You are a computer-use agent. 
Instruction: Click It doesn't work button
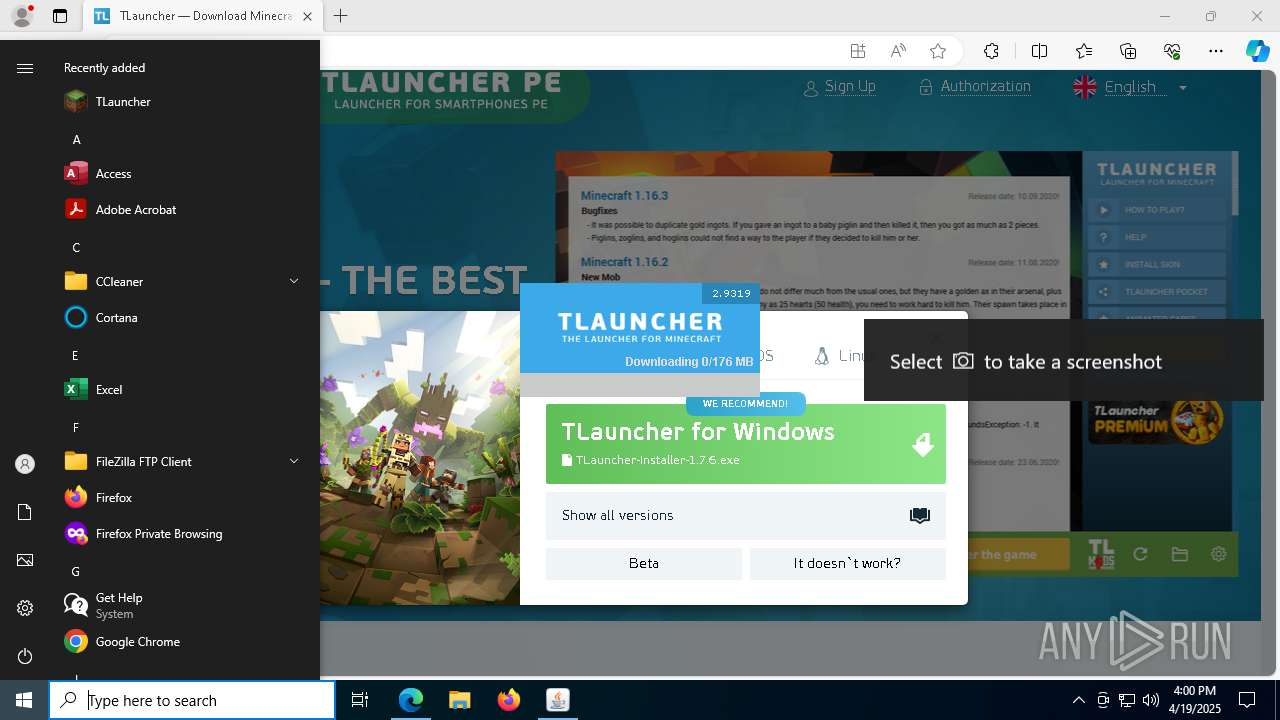pyautogui.click(x=848, y=564)
